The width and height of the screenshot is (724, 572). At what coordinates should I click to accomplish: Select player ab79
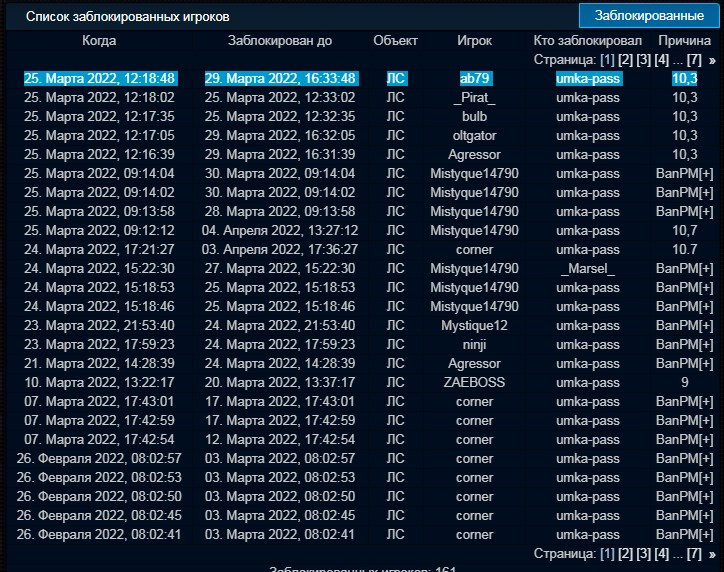tap(474, 78)
